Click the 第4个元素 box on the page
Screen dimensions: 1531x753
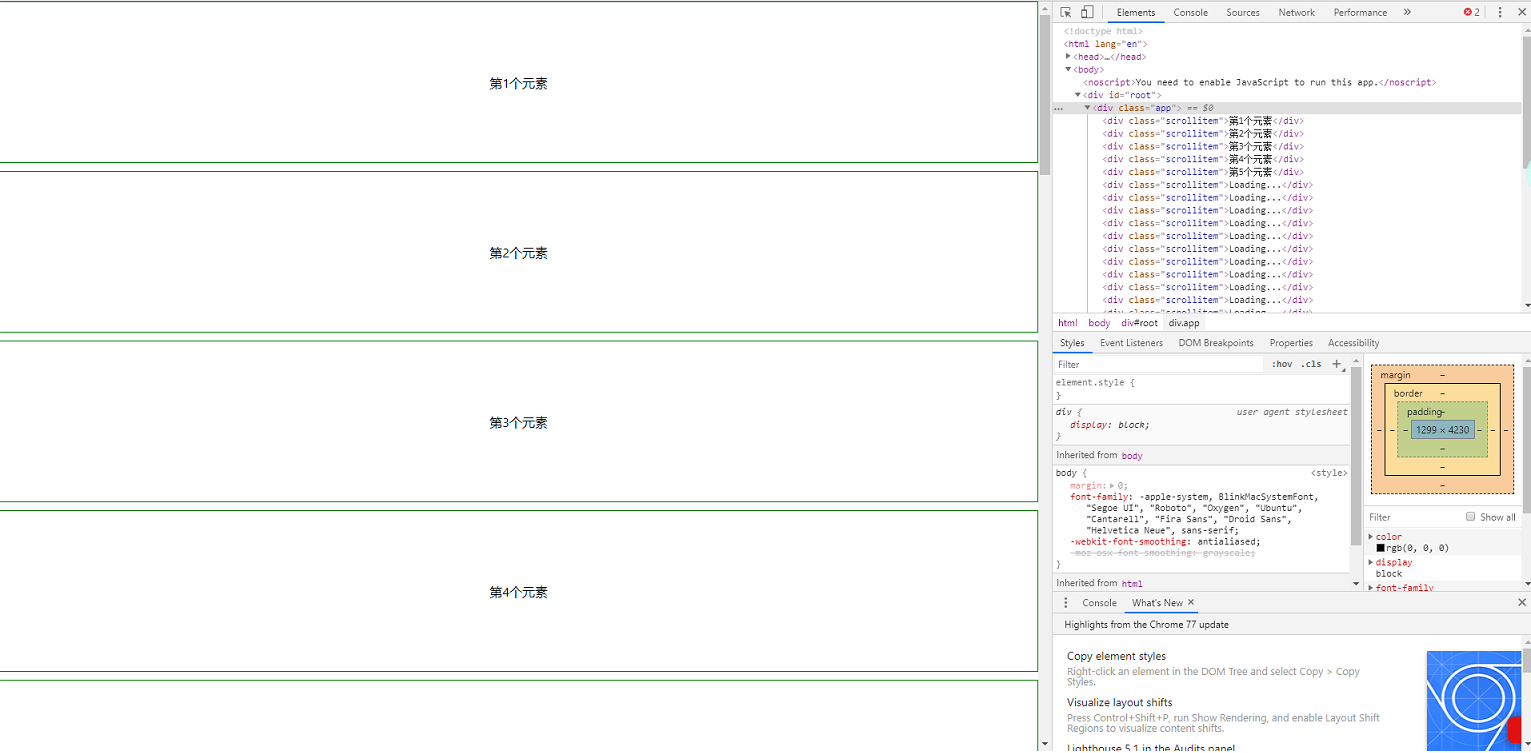pyautogui.click(x=518, y=592)
